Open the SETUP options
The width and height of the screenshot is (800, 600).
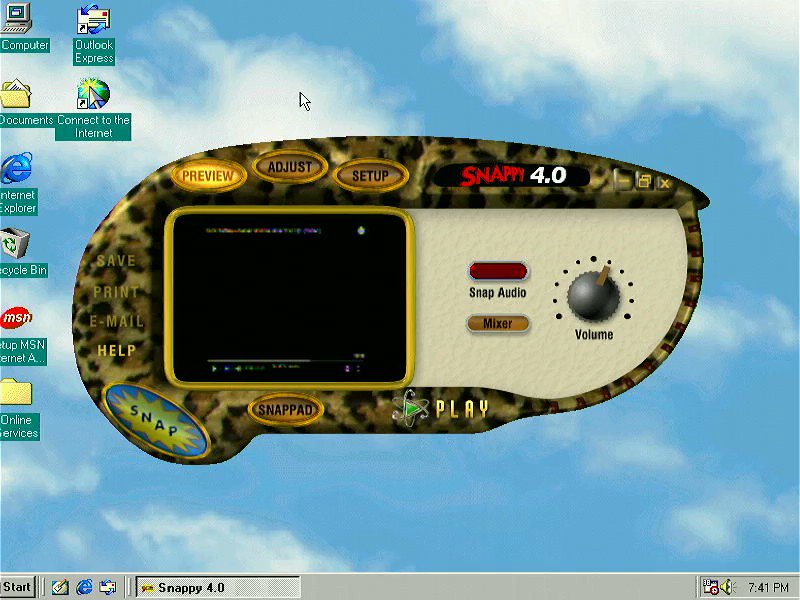coord(370,176)
